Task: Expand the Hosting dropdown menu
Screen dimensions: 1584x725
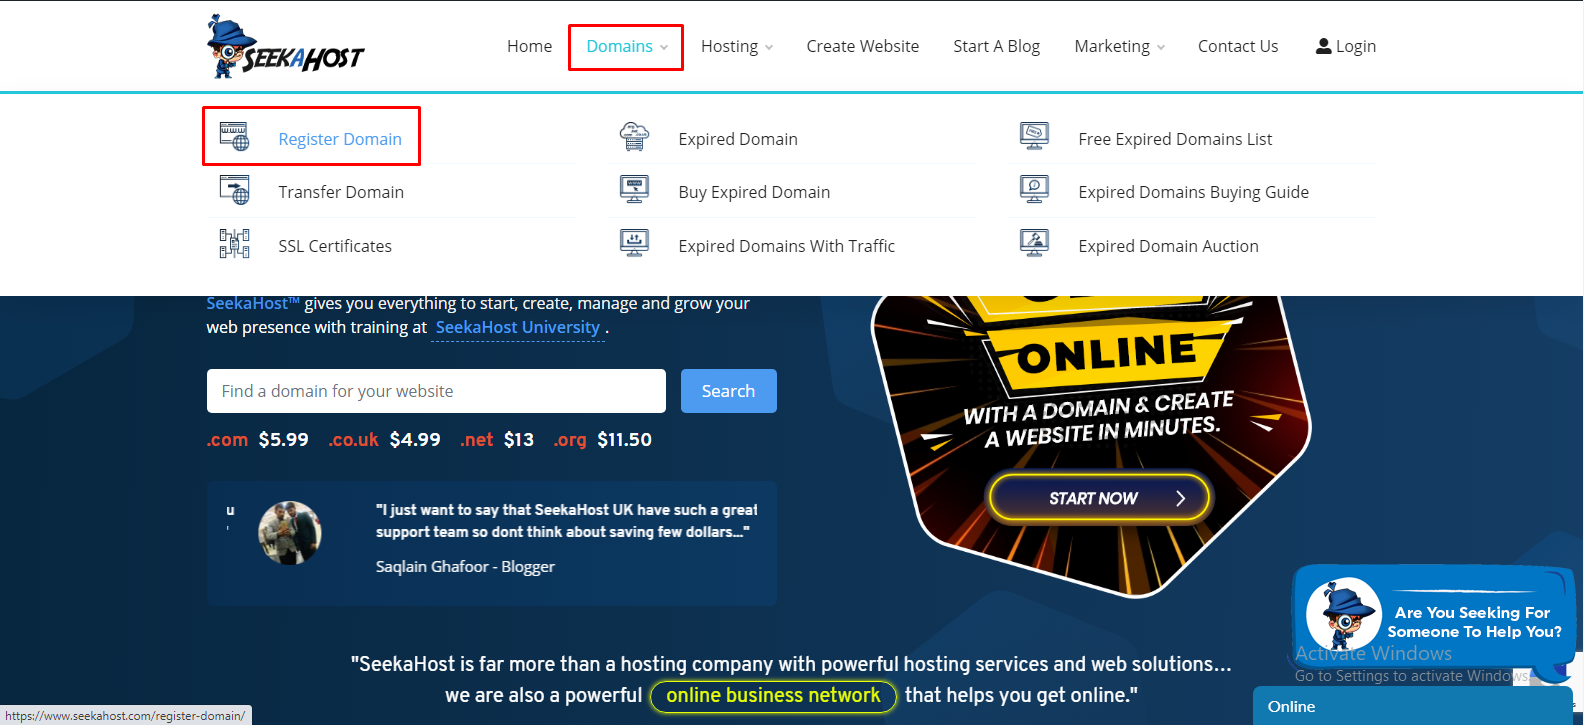Action: [737, 46]
